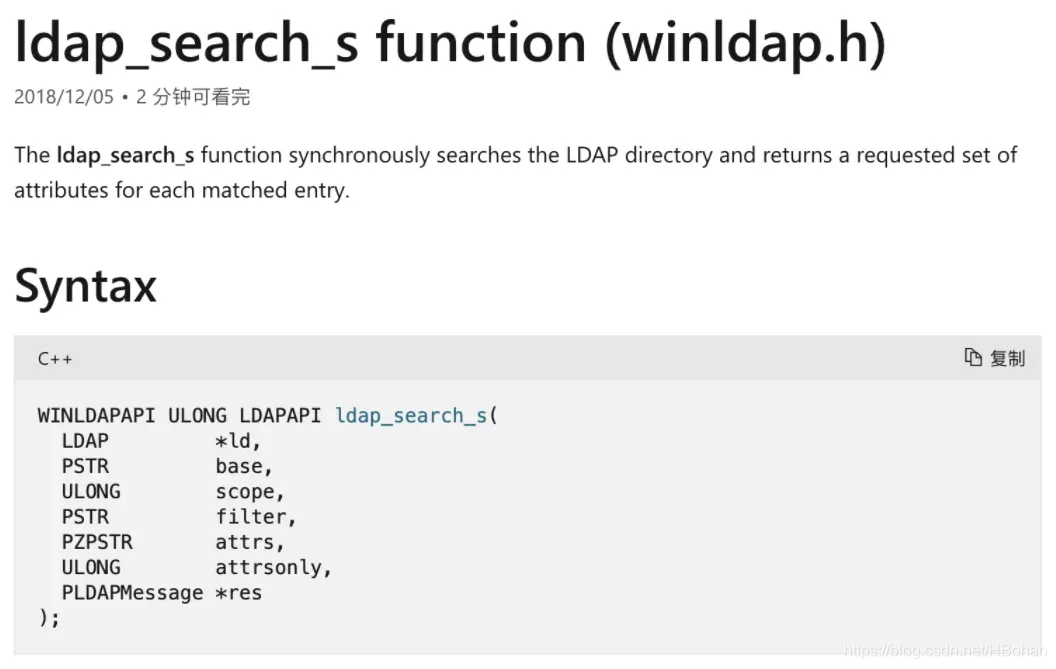Click the WINLDAPAPI keyword in code
Viewport: 1056px width, 669px height.
point(96,416)
